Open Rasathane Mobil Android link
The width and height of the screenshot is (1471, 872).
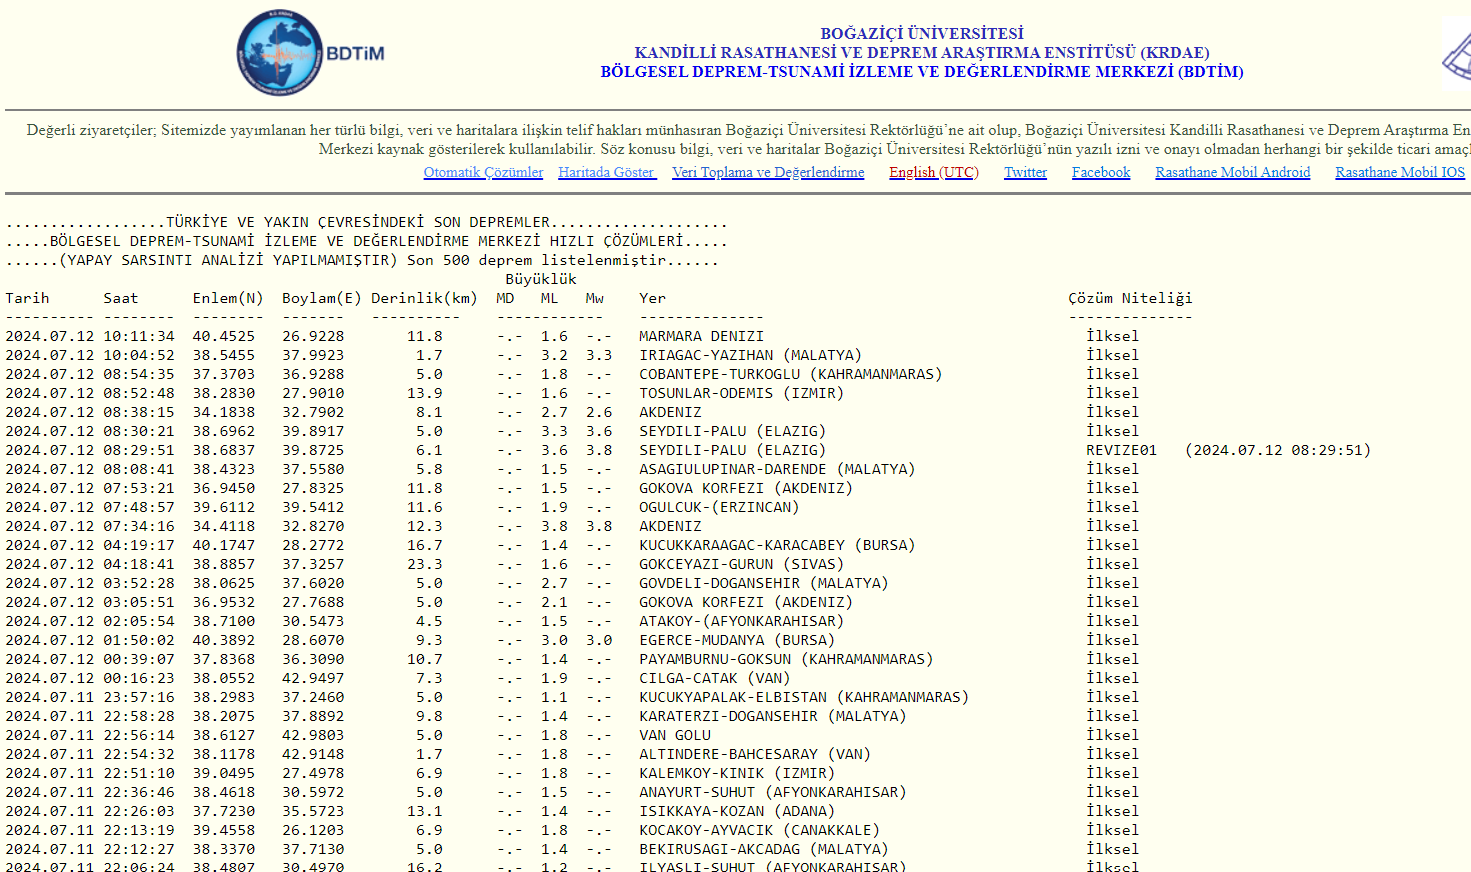tap(1232, 172)
